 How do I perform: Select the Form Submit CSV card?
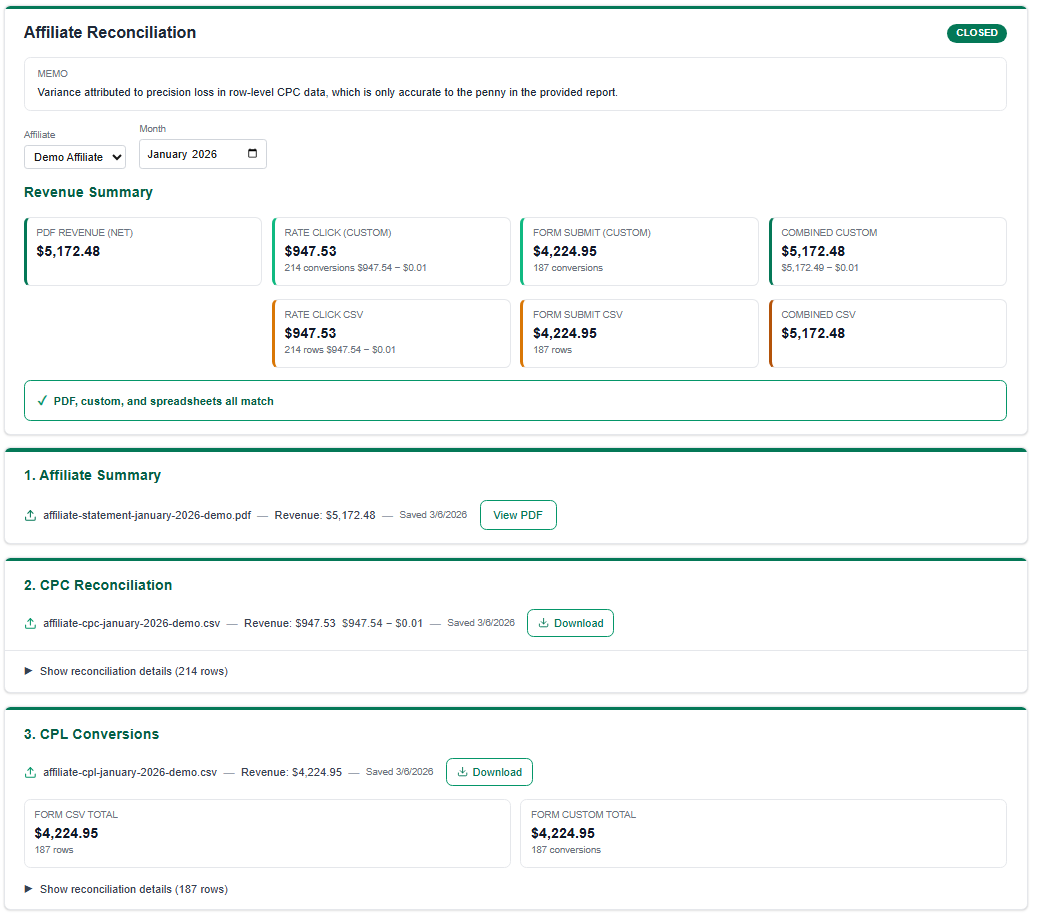tap(639, 334)
